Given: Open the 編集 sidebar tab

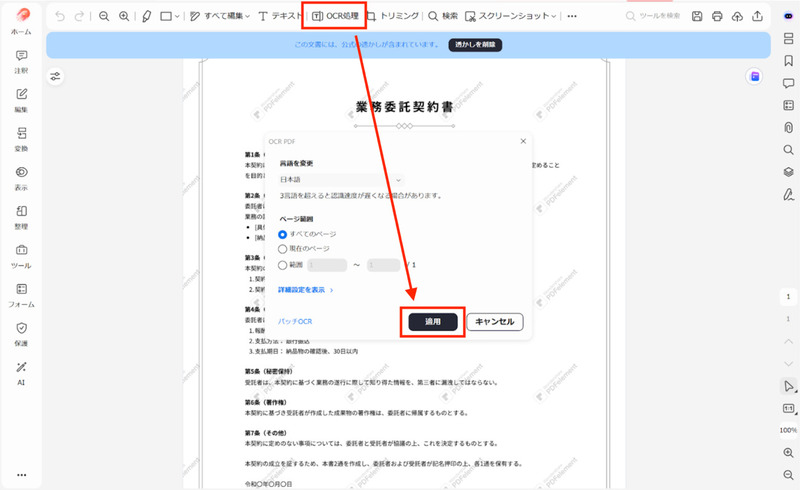Looking at the screenshot, I should (21, 101).
